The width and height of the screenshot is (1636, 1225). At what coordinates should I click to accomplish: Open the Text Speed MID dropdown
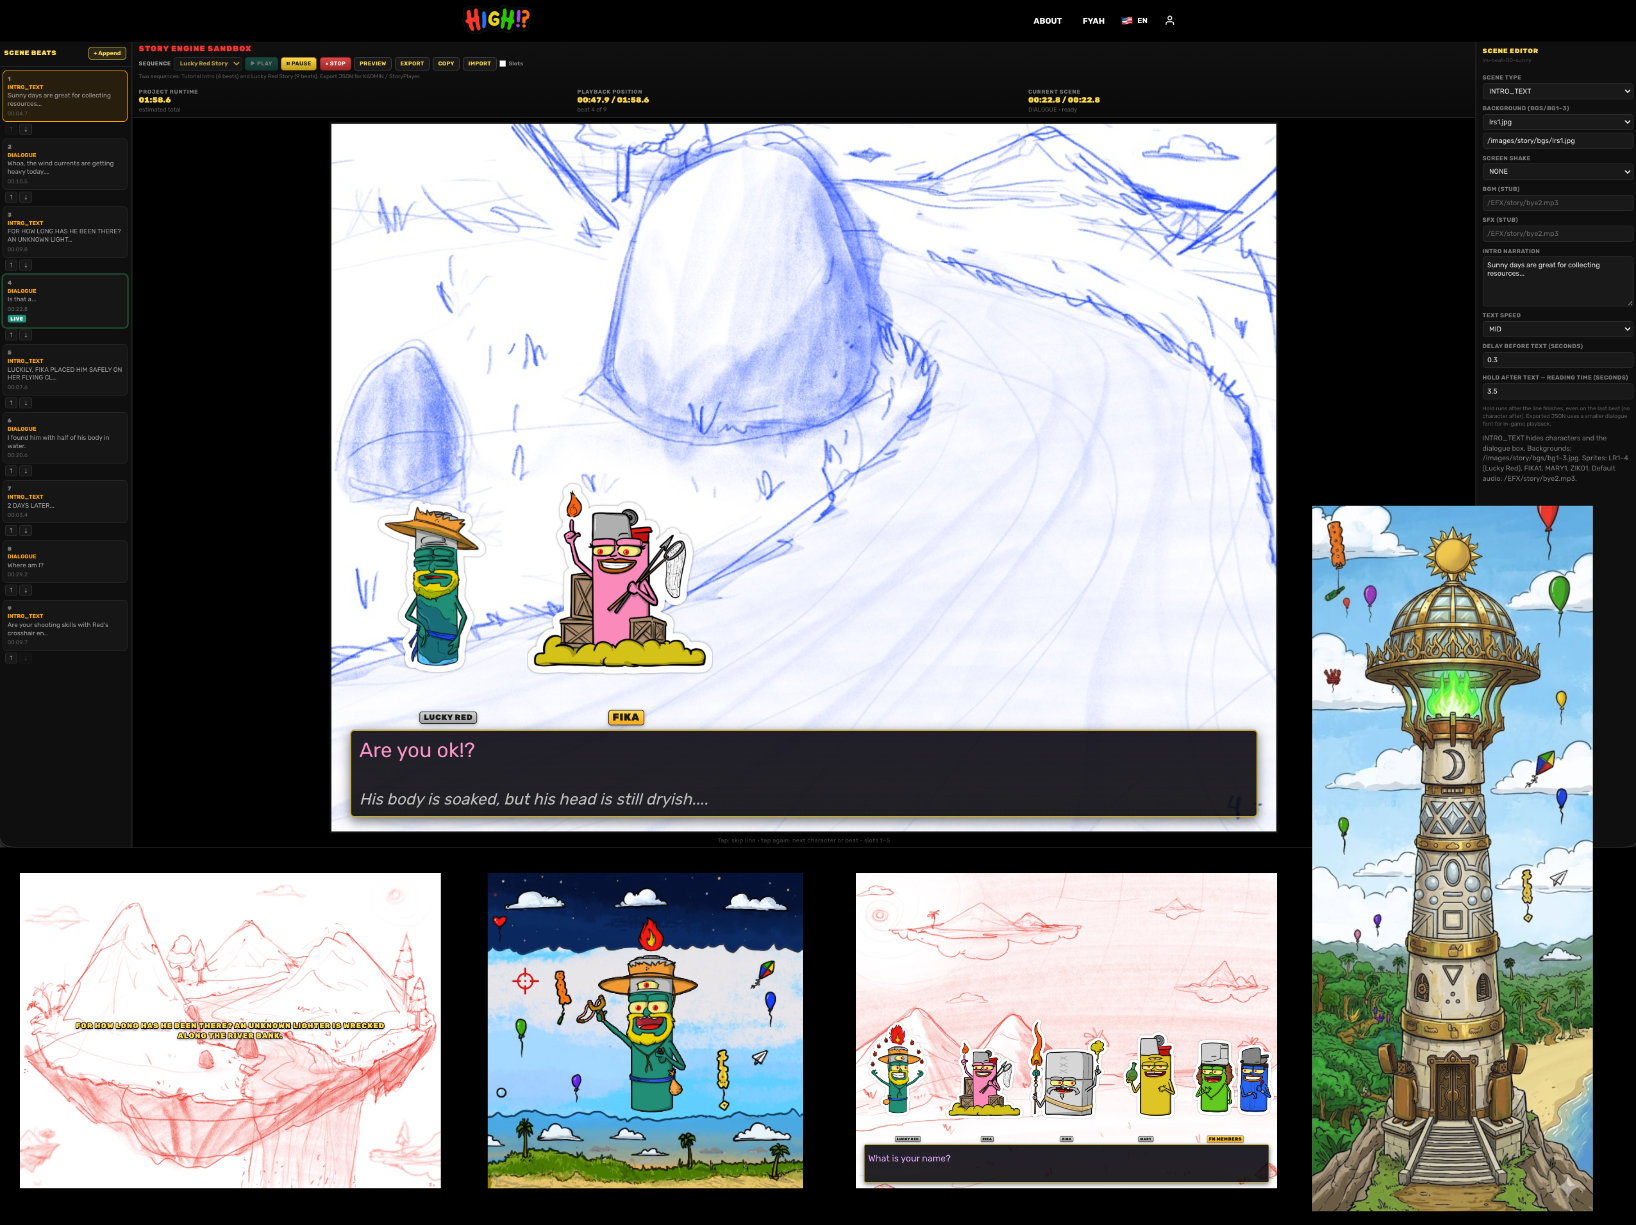(x=1557, y=328)
